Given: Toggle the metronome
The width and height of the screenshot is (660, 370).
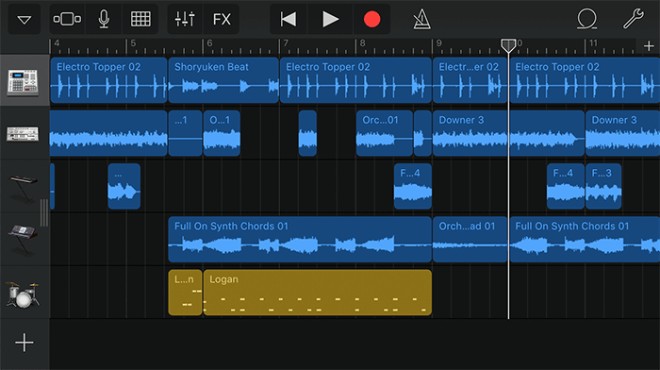Looking at the screenshot, I should pyautogui.click(x=422, y=19).
